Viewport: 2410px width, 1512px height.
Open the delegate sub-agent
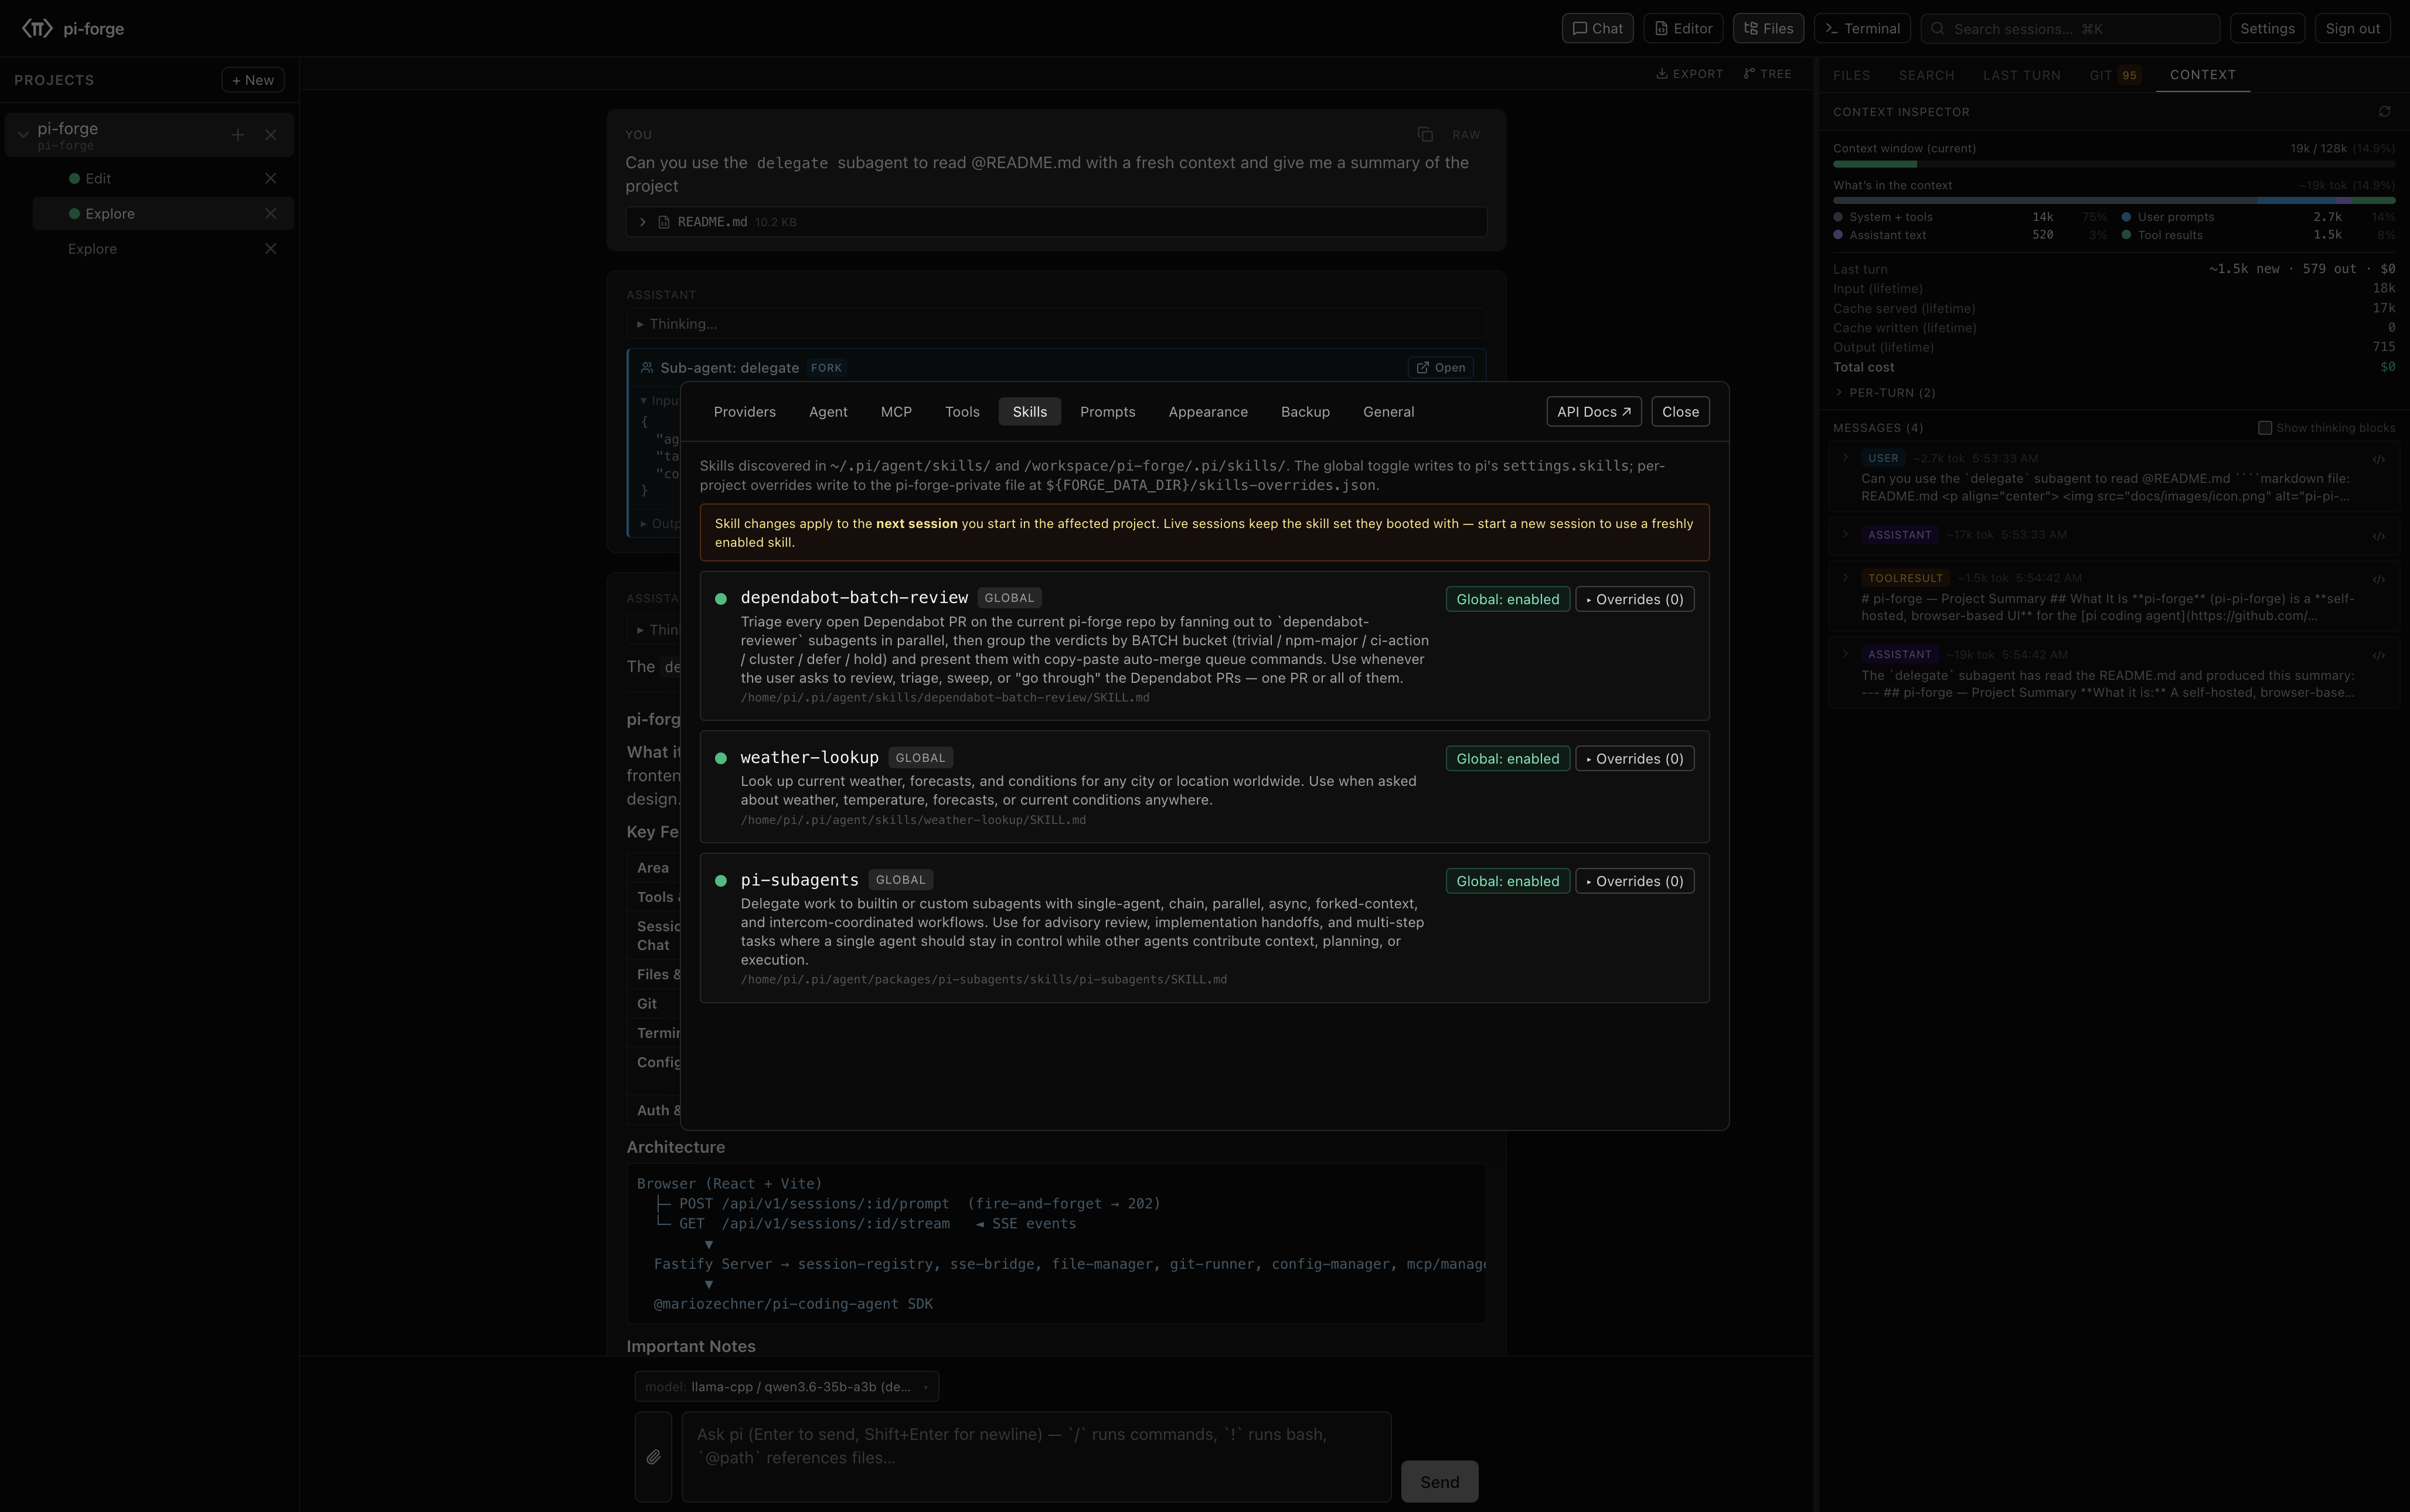coord(1441,368)
